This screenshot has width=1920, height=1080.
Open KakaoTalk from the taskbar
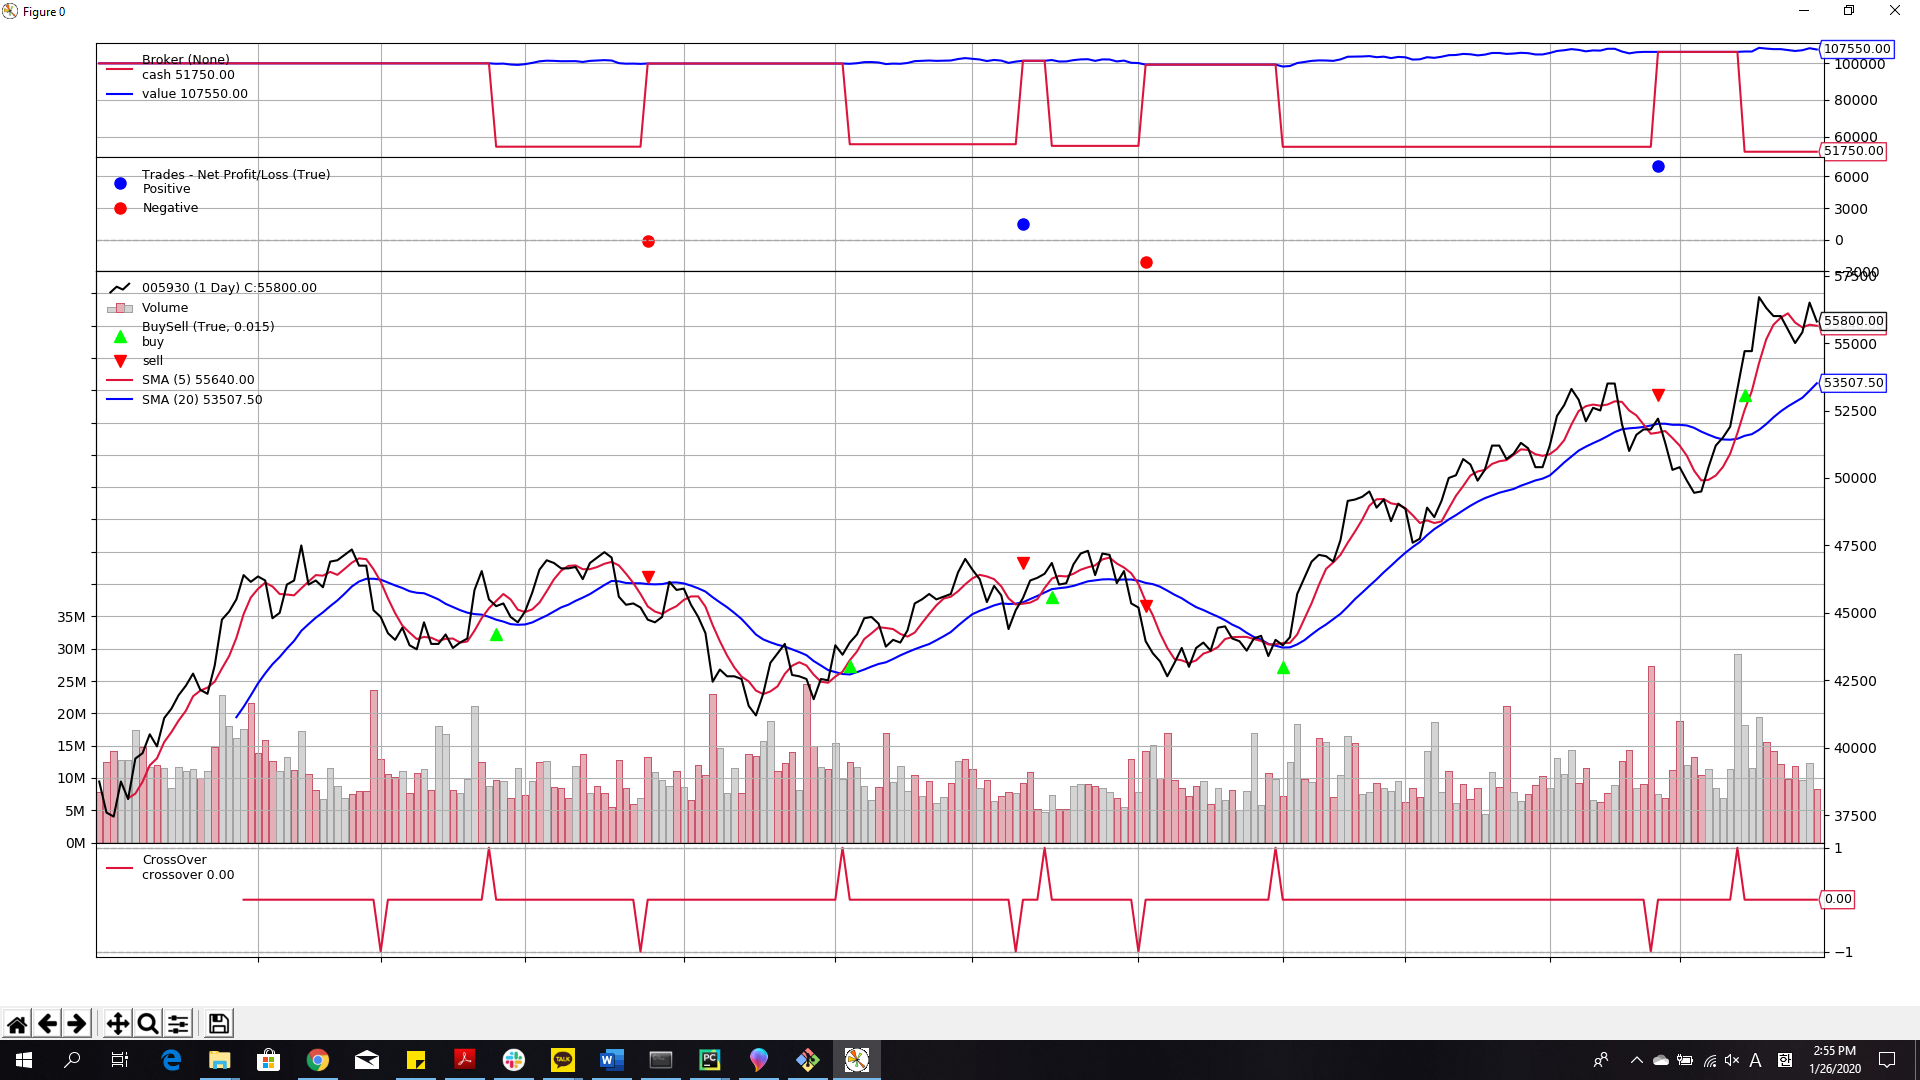563,1060
